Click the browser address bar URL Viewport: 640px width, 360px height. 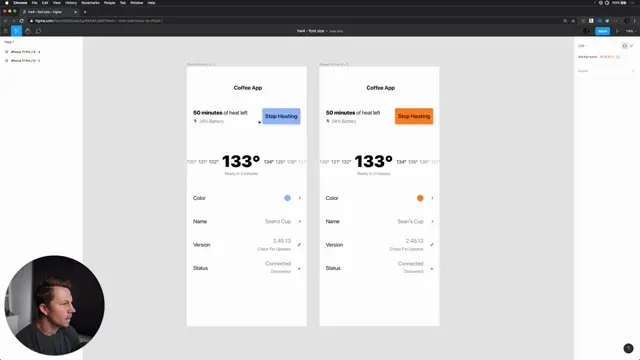[98, 21]
